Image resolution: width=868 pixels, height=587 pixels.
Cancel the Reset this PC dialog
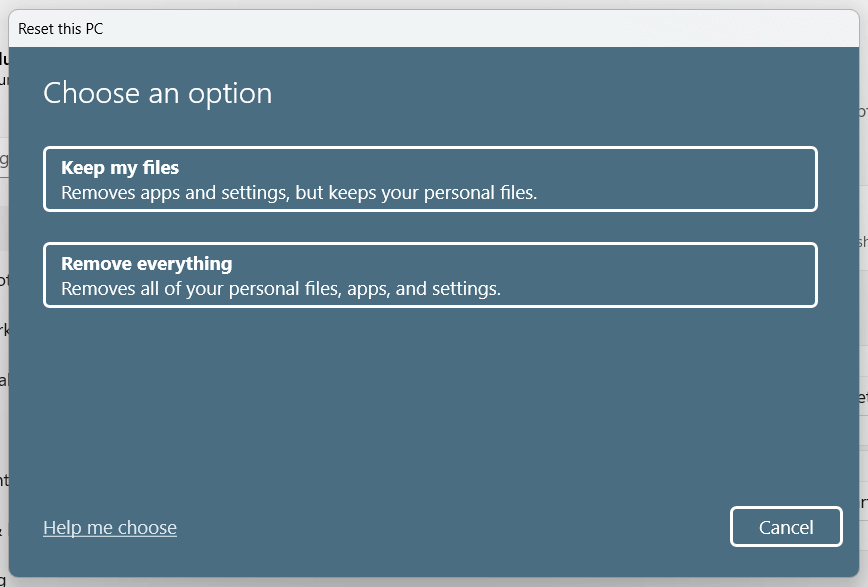pyautogui.click(x=786, y=527)
